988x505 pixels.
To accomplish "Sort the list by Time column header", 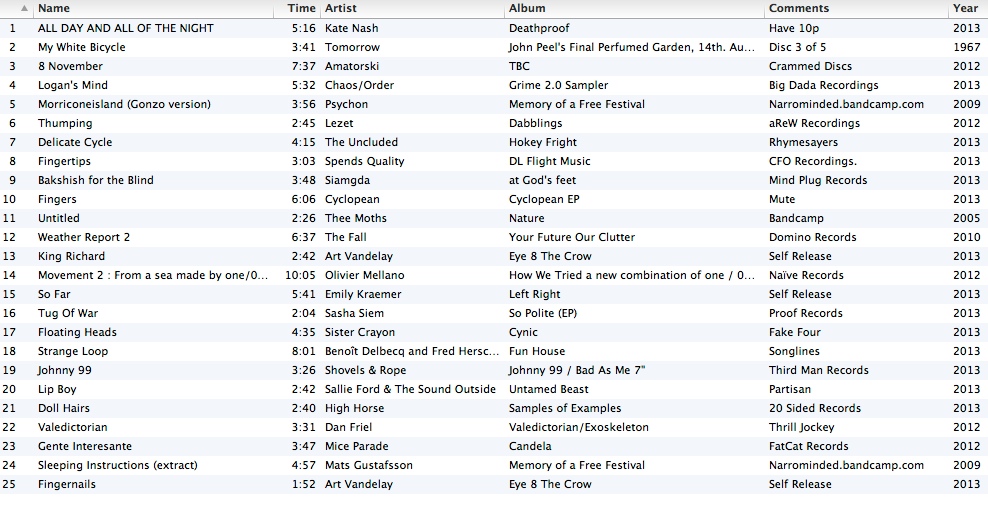I will point(301,8).
